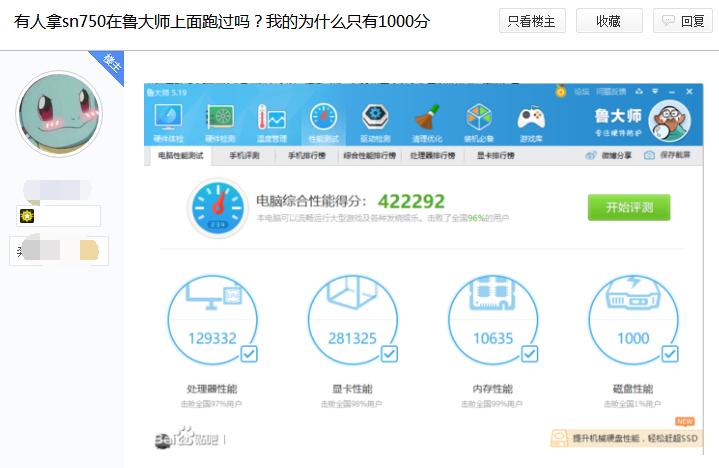Open the 游戏库 gamepad icon
This screenshot has height=468, width=719.
[x=531, y=117]
